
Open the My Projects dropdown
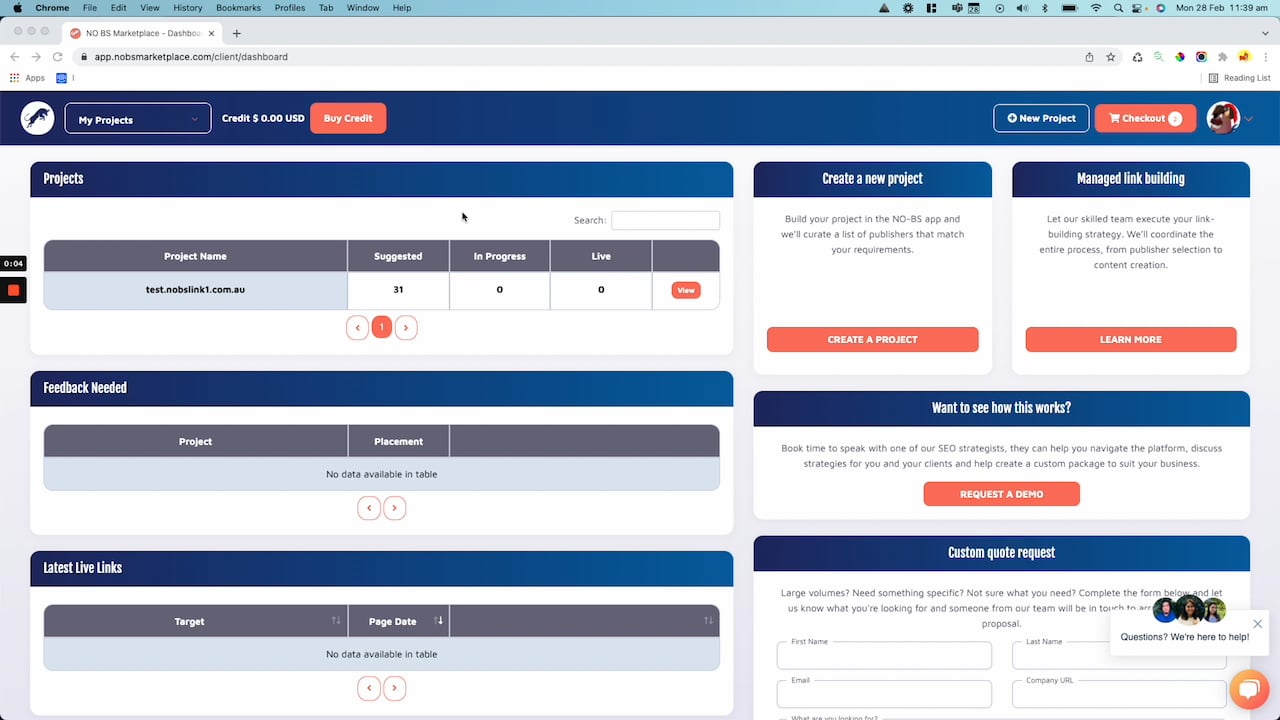[138, 119]
